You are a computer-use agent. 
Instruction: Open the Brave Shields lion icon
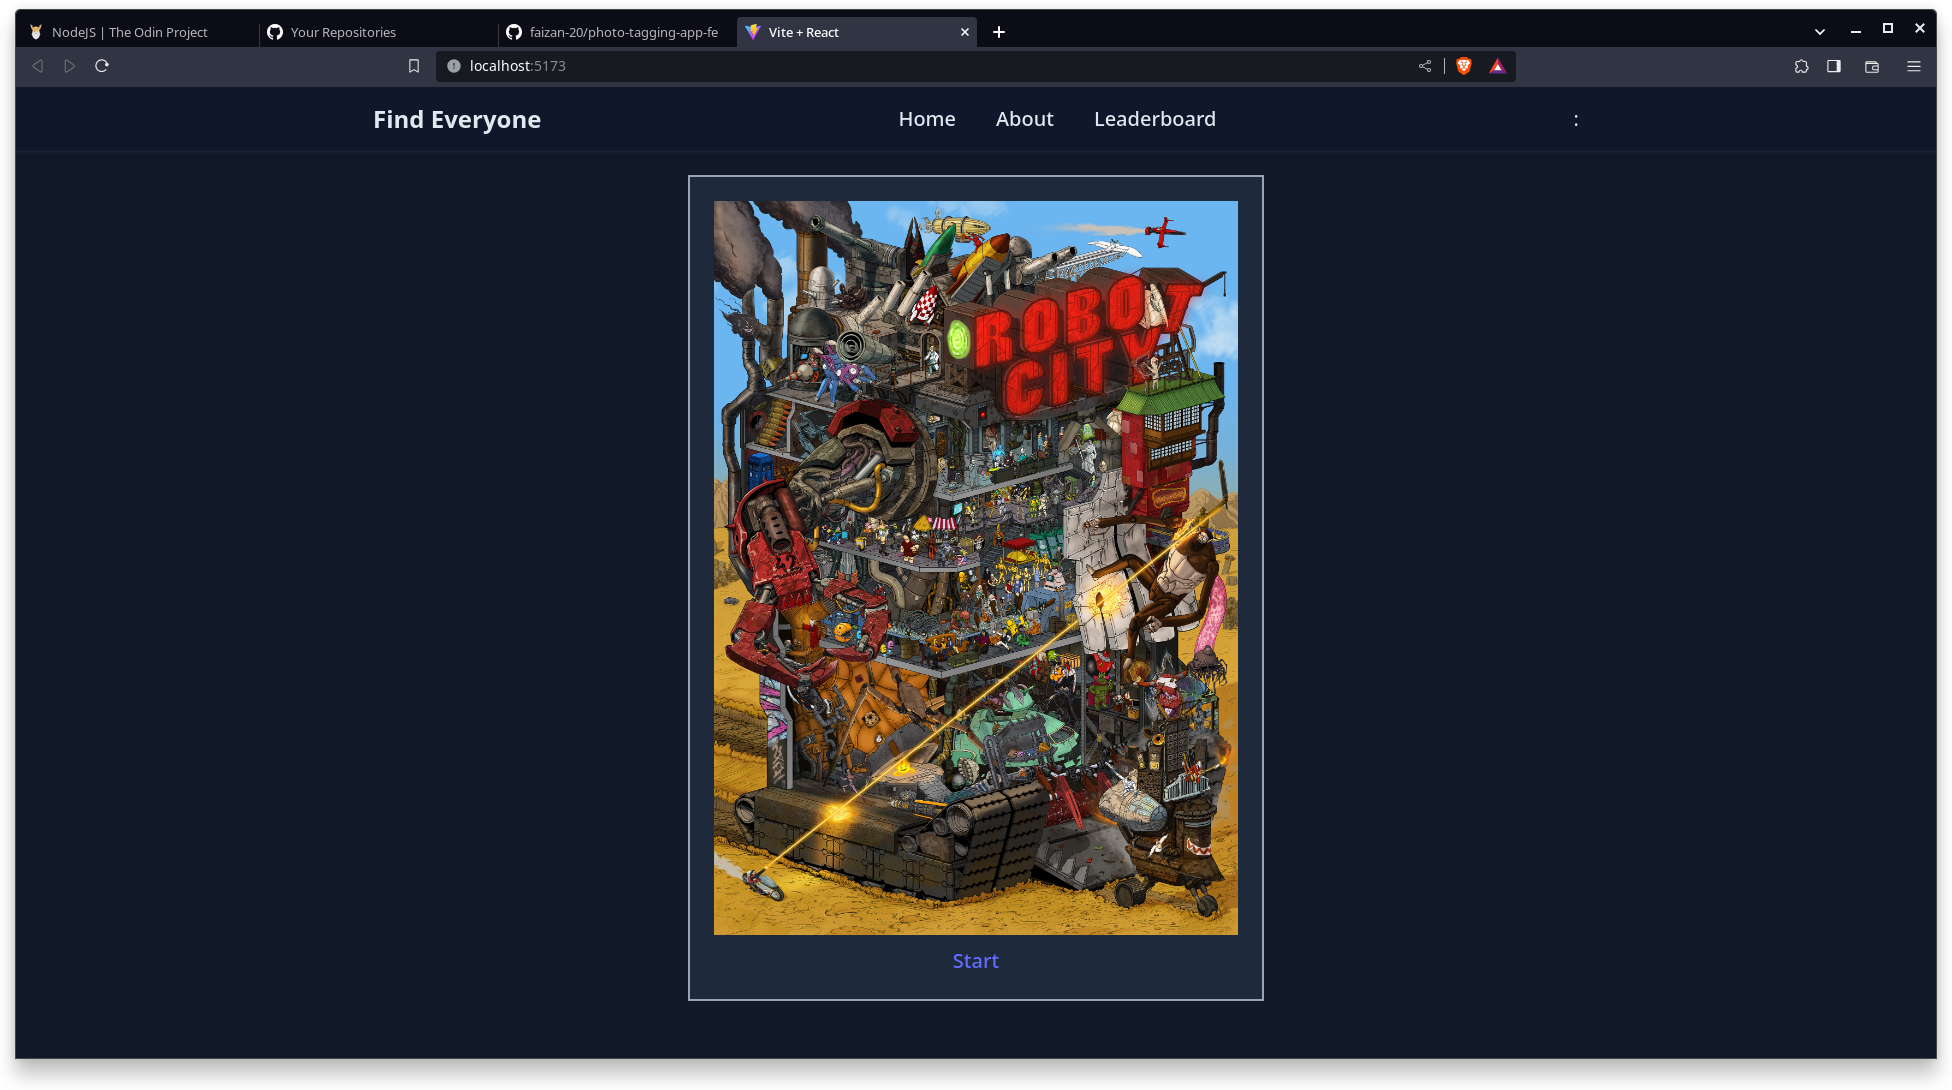(1464, 66)
